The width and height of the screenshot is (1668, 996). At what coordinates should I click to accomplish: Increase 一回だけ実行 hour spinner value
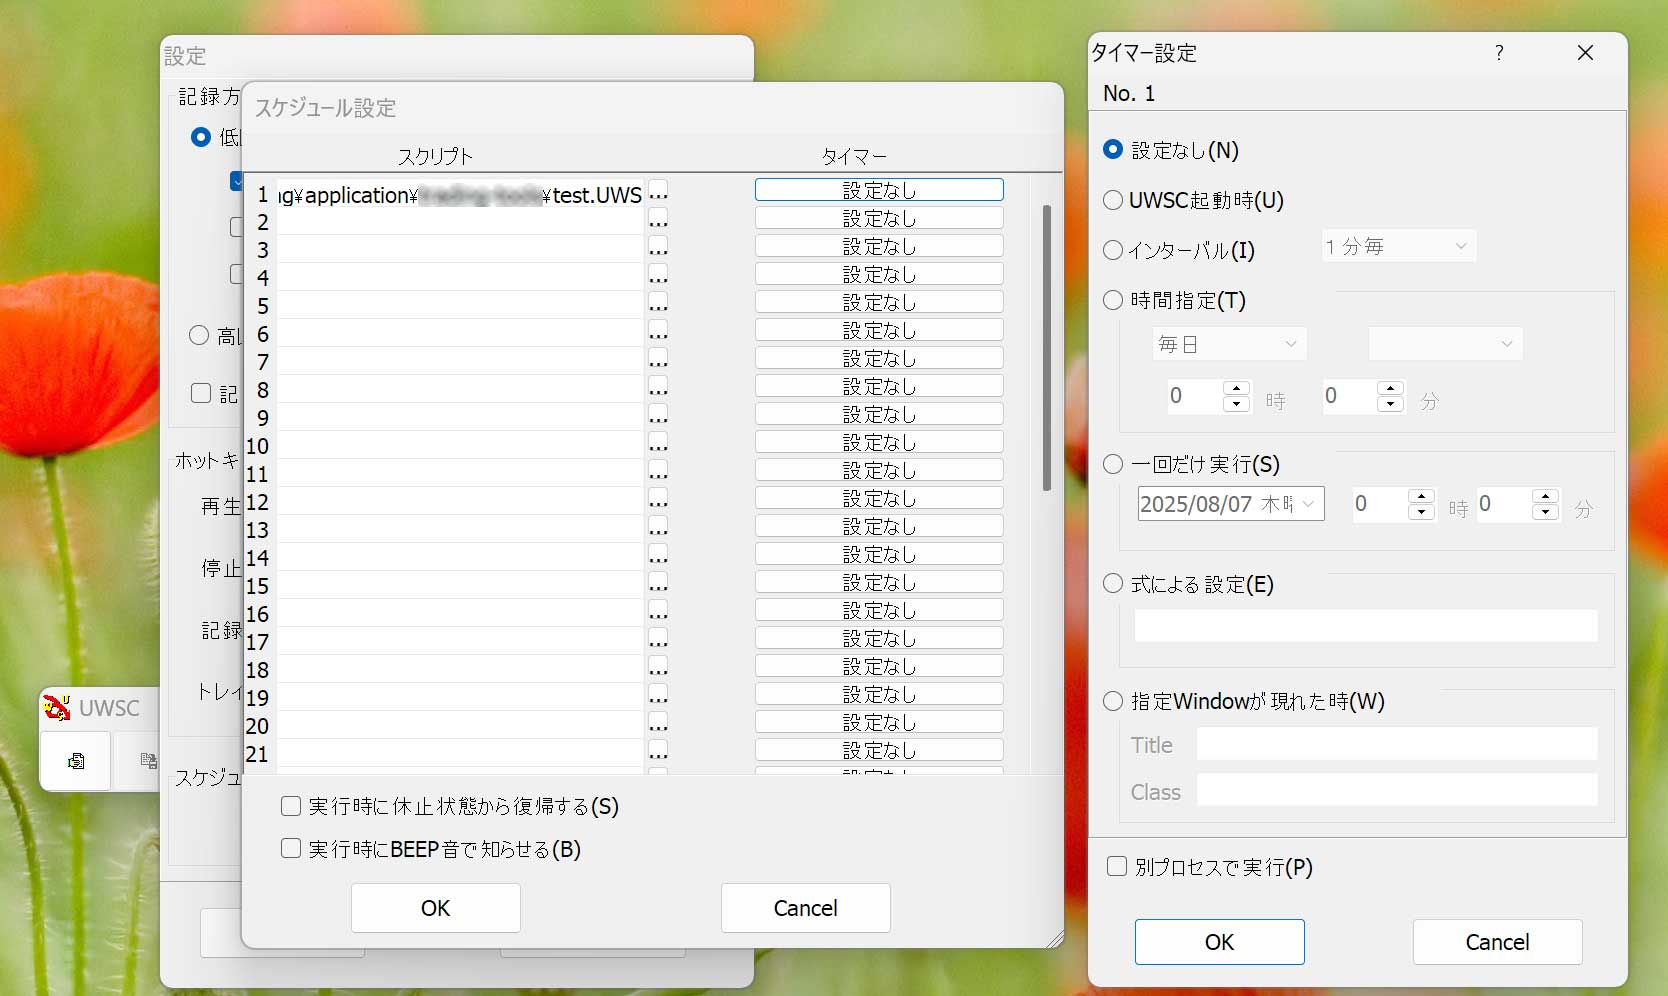(1421, 496)
